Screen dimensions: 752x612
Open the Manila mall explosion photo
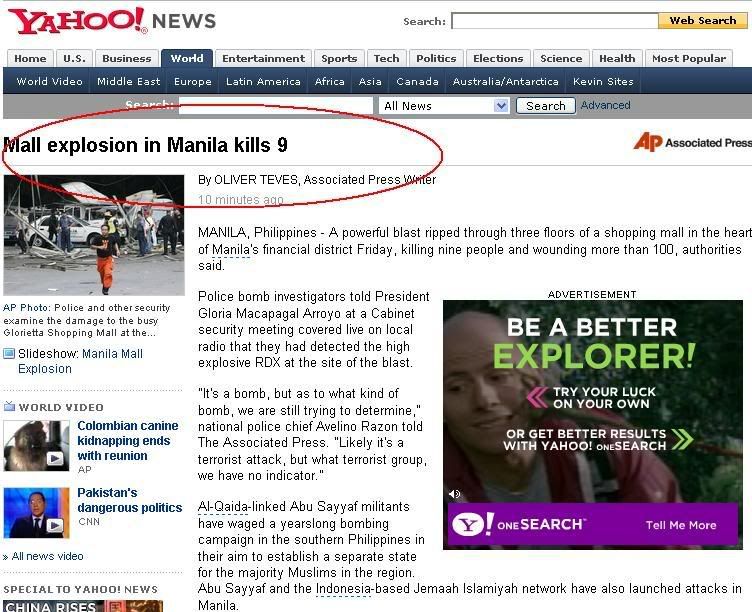pos(94,235)
